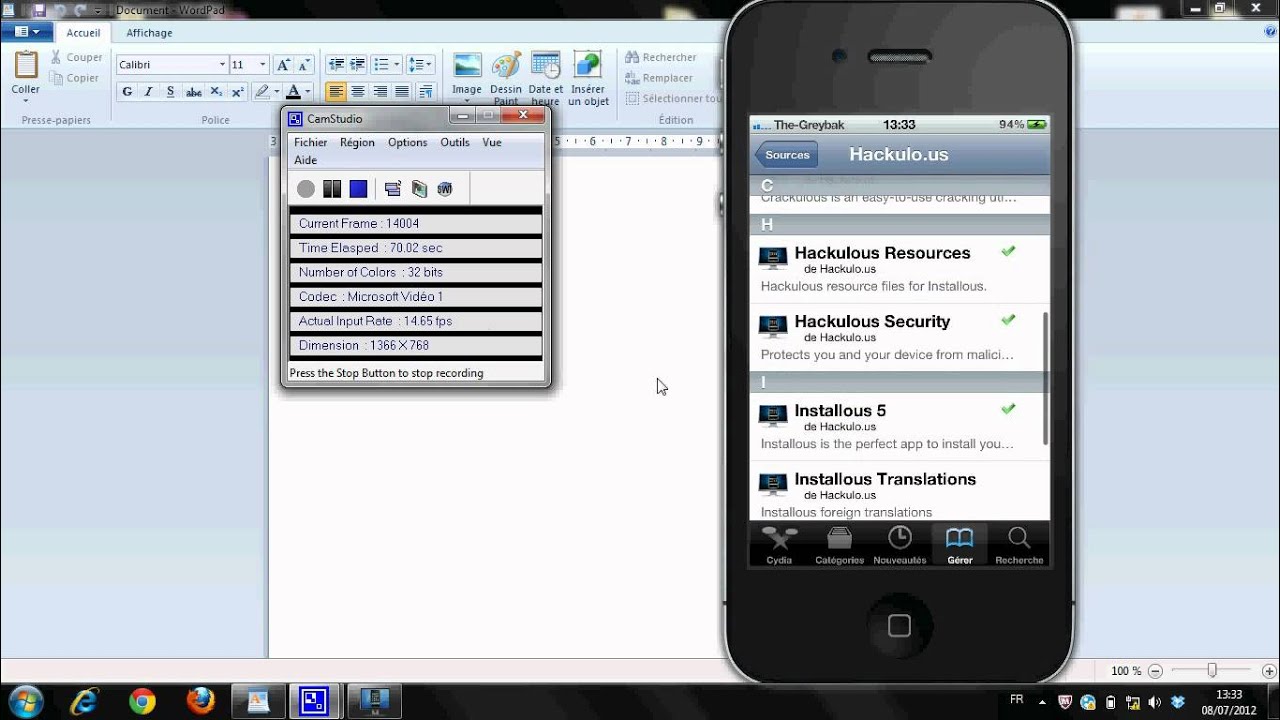Image resolution: width=1280 pixels, height=720 pixels.
Task: Toggle strikethrough (abc) formatting
Action: (194, 92)
